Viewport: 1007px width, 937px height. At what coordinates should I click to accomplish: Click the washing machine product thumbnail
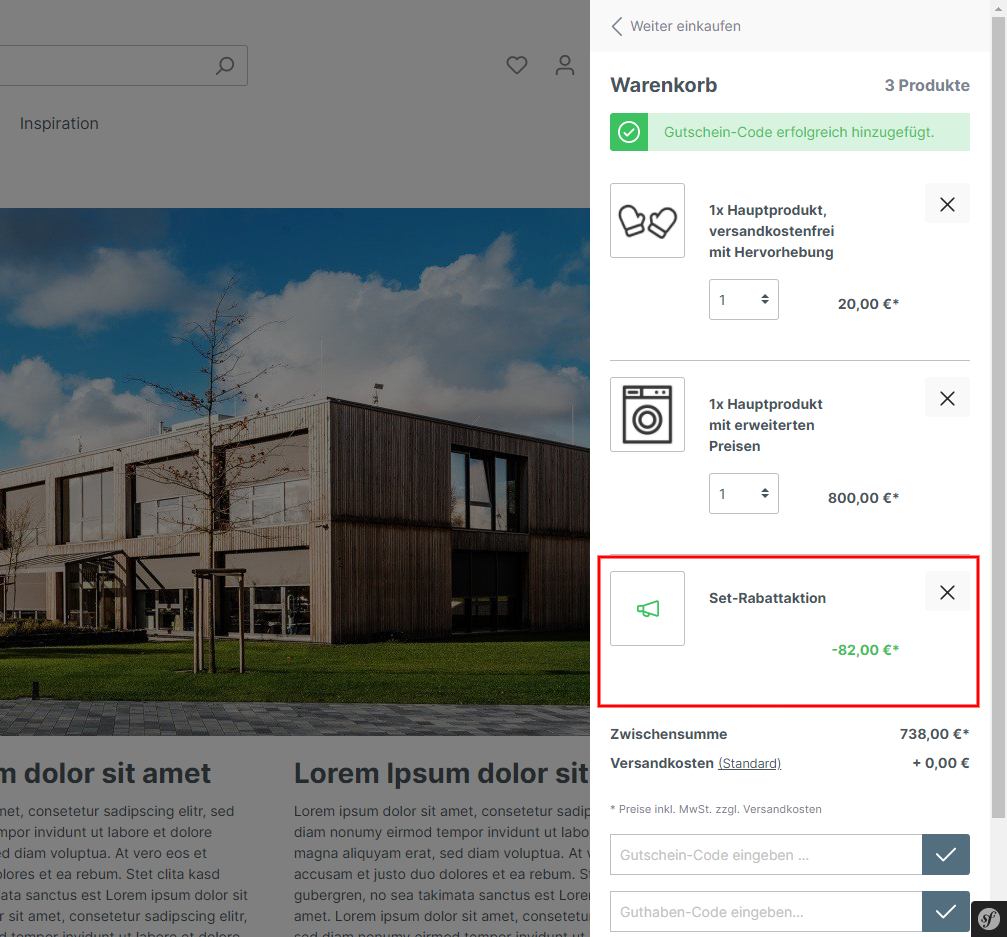pyautogui.click(x=647, y=414)
